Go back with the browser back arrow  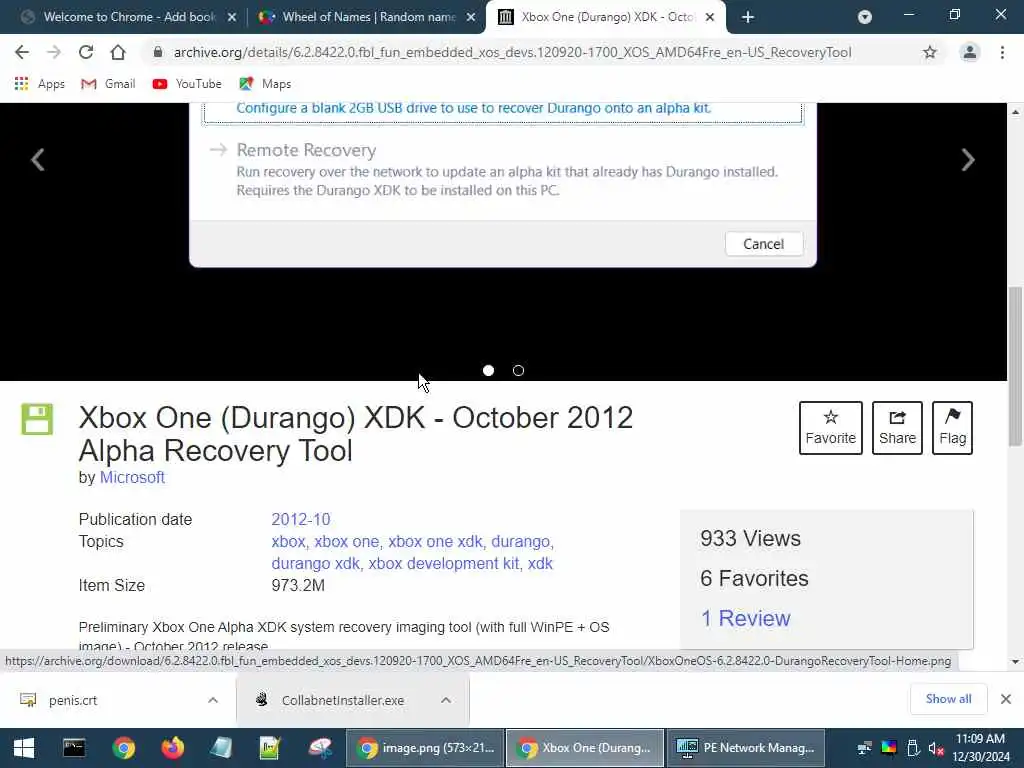pos(22,52)
